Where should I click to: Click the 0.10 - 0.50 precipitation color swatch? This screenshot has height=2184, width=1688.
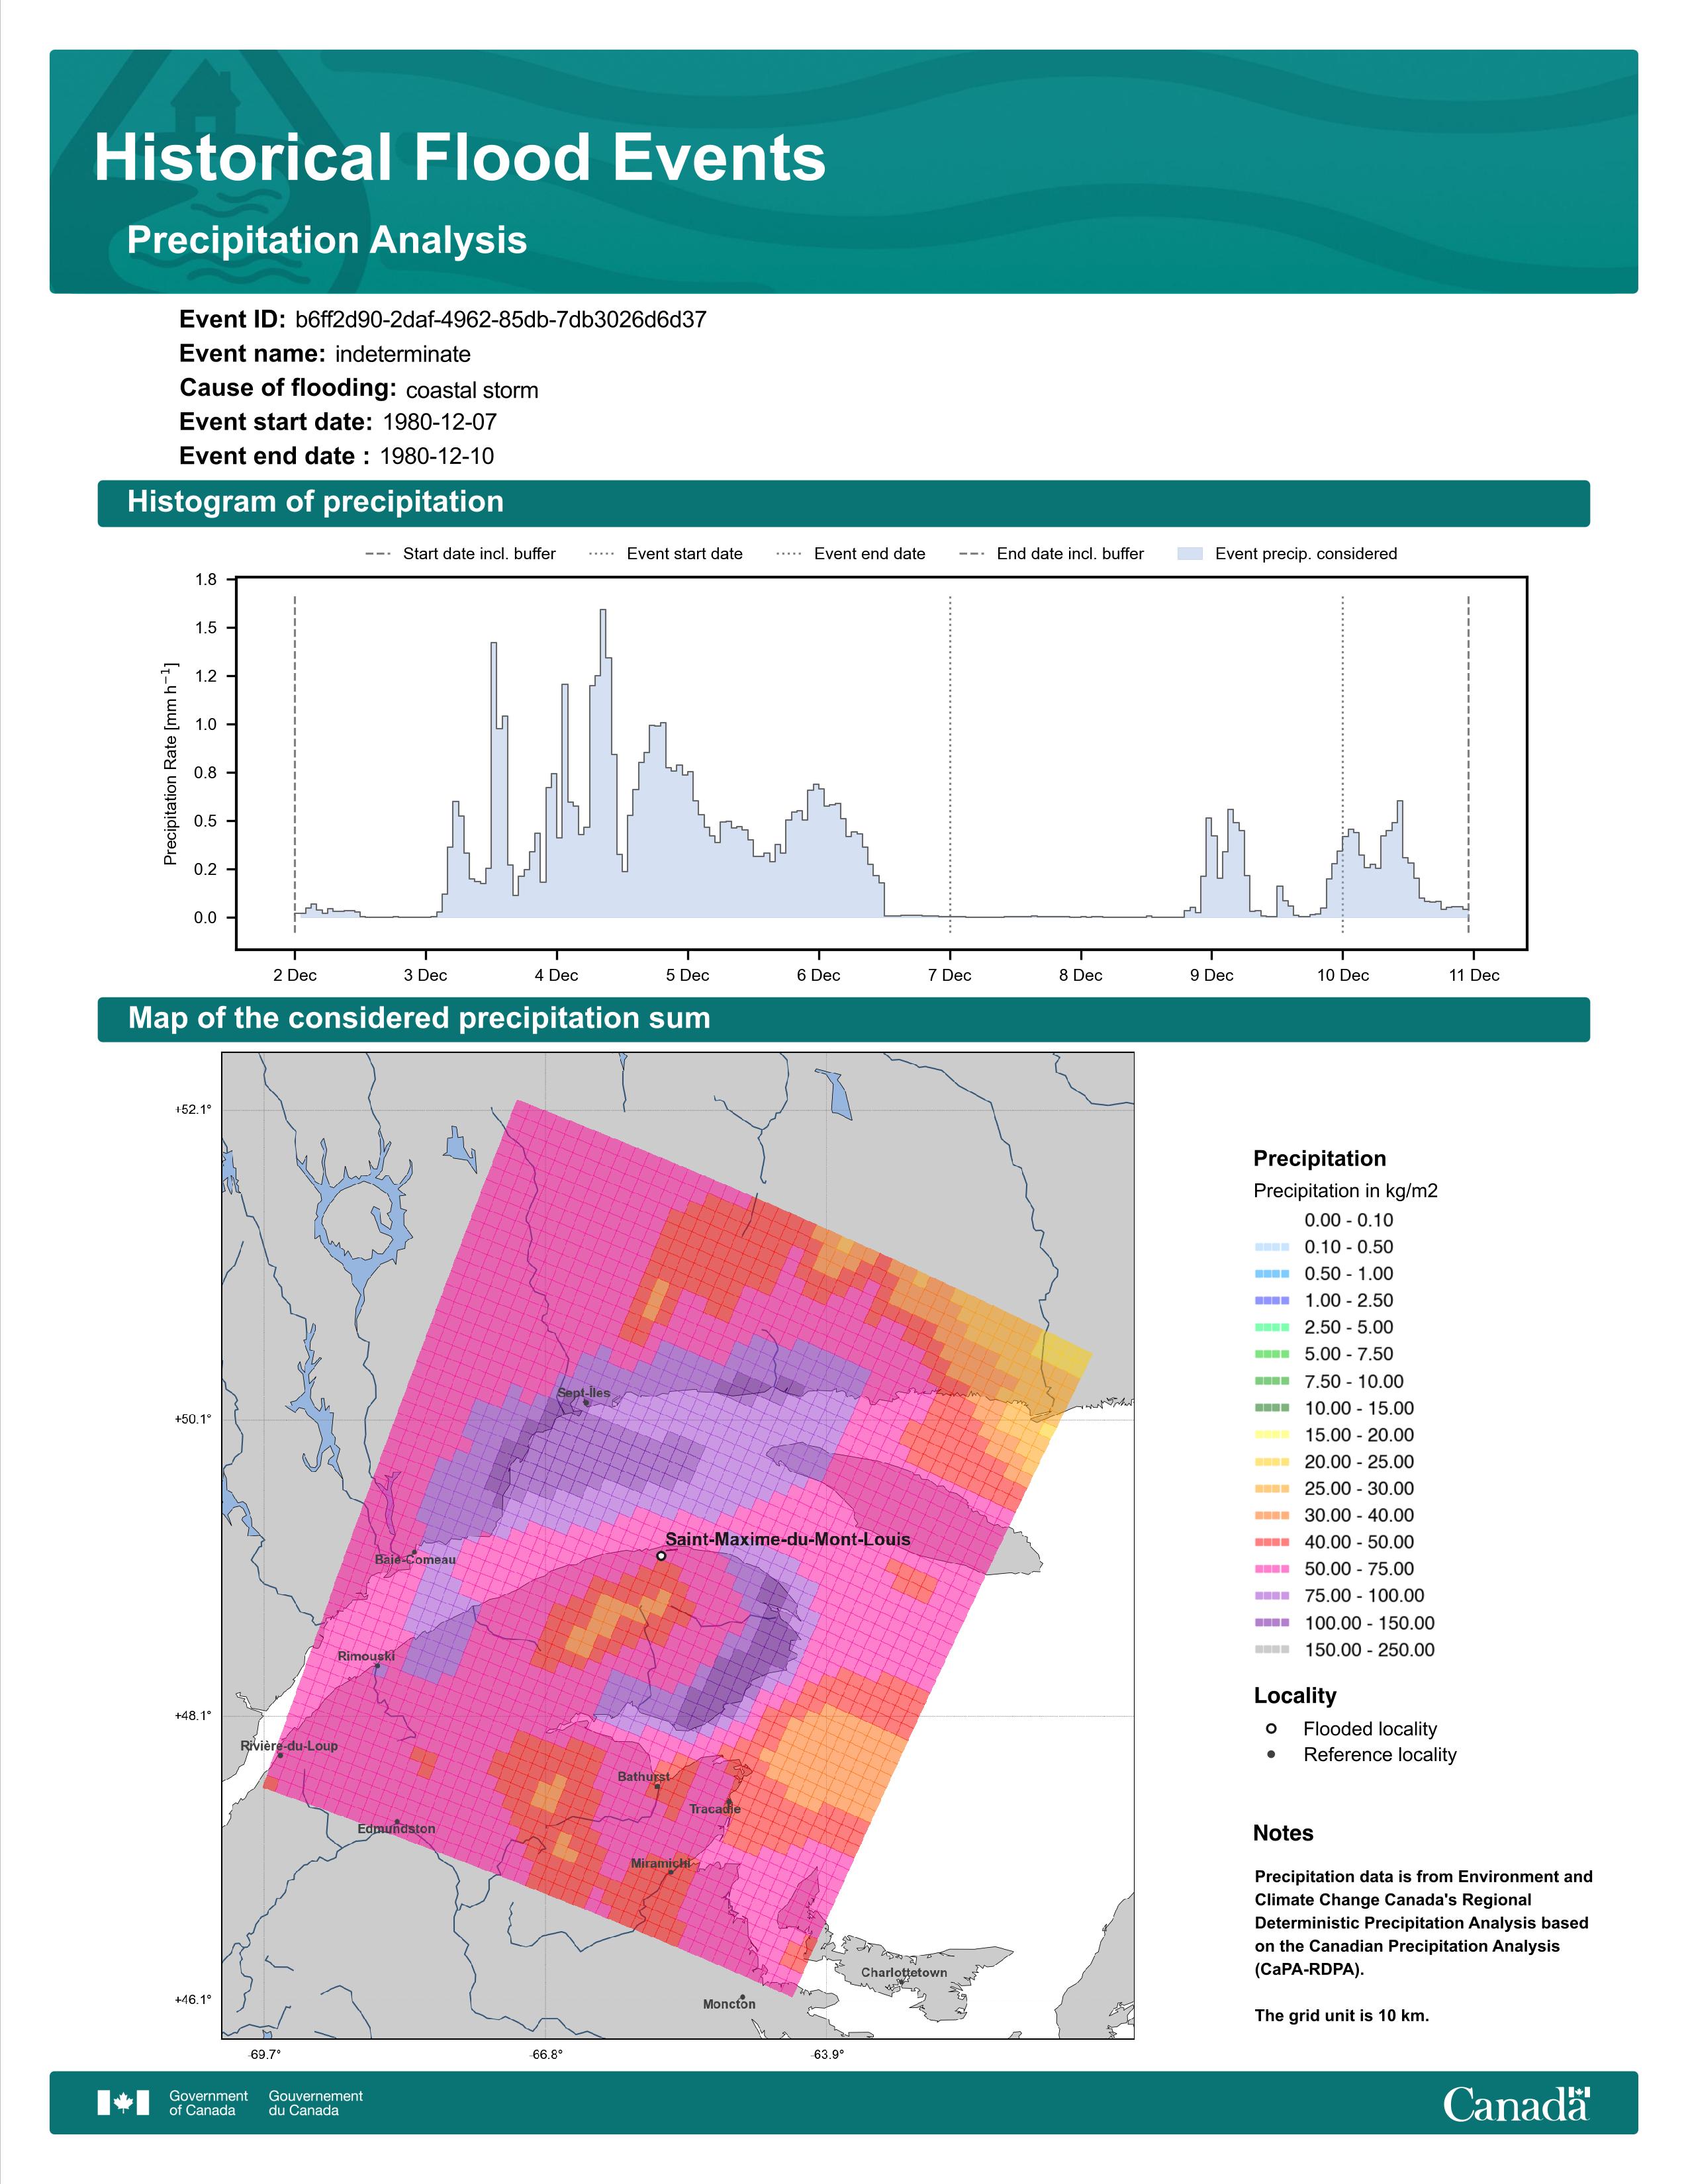(1272, 1247)
